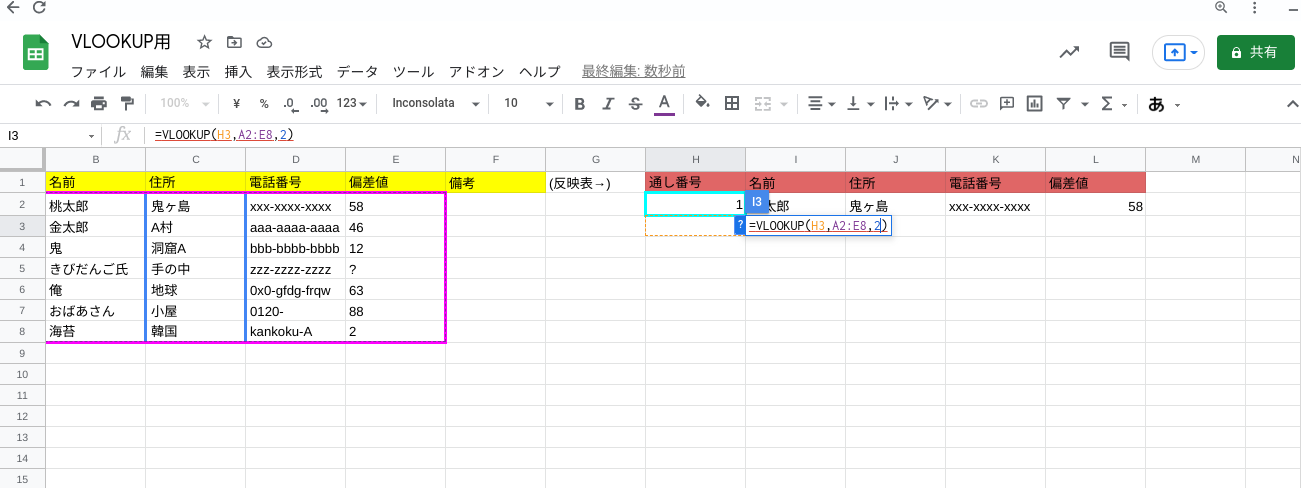Click the 共有 share button

coord(1254,52)
